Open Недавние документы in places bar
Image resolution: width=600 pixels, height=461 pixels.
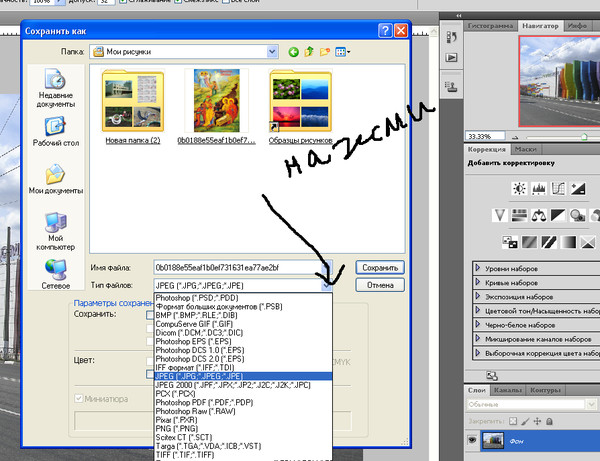click(56, 88)
